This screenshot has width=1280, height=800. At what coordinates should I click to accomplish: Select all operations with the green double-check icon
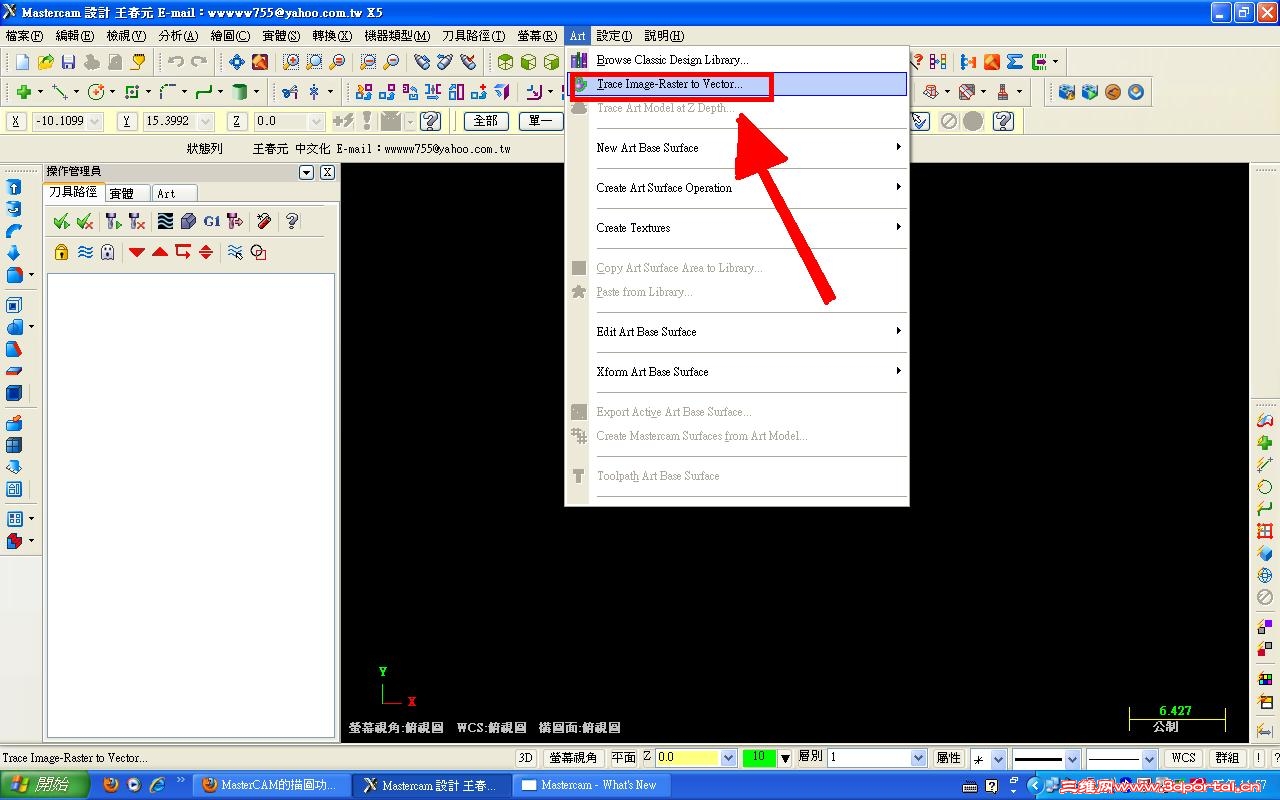62,221
